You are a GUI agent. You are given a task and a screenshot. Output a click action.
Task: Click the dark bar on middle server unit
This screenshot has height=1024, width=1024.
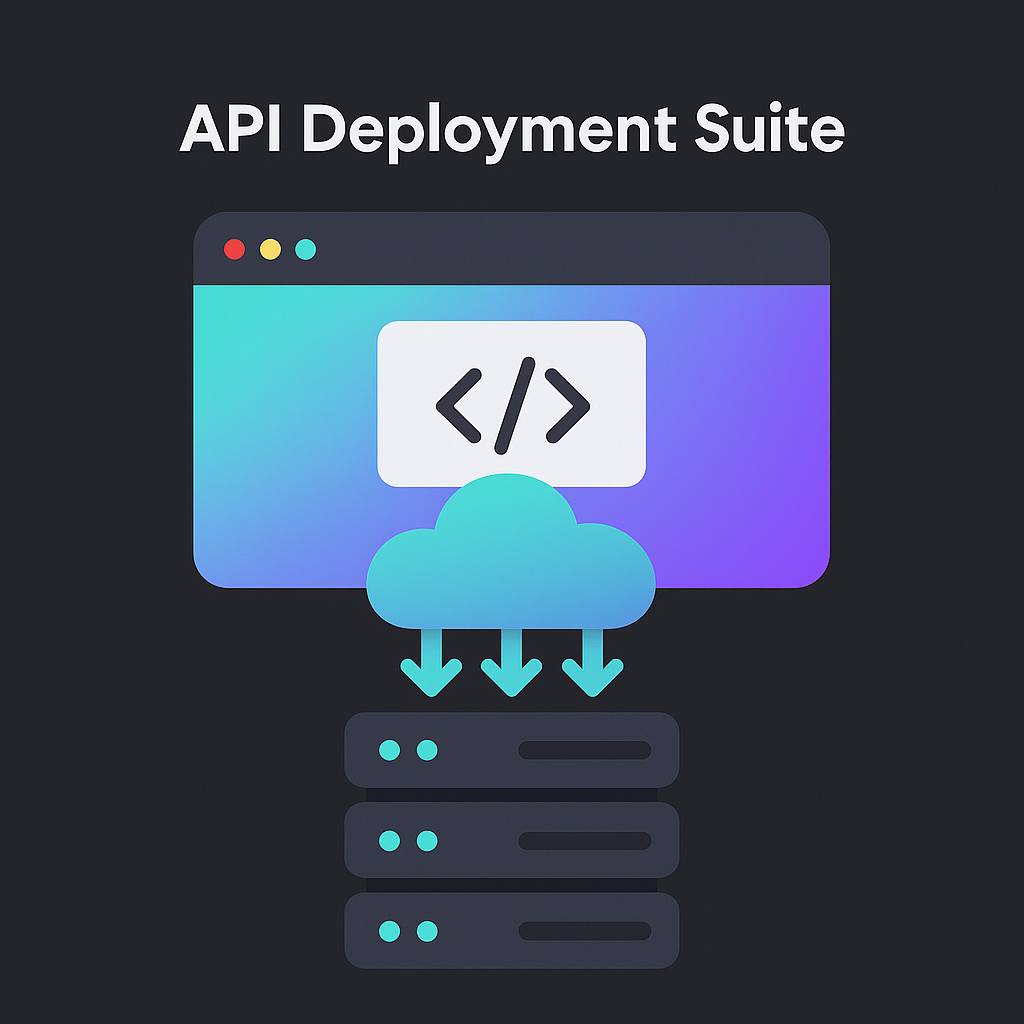tap(584, 841)
